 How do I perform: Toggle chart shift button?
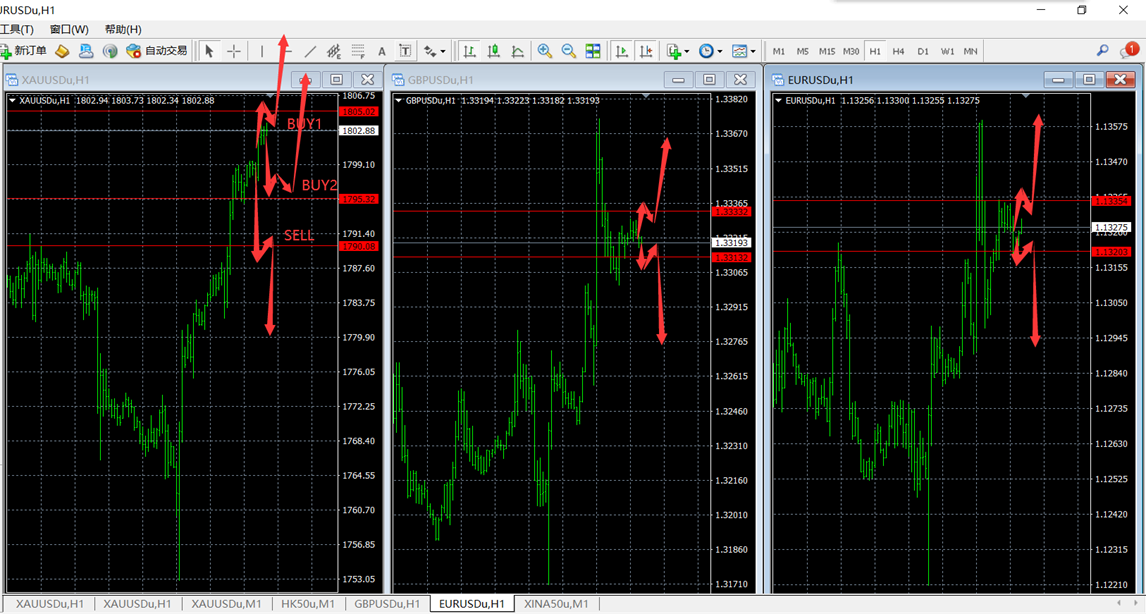click(x=646, y=51)
